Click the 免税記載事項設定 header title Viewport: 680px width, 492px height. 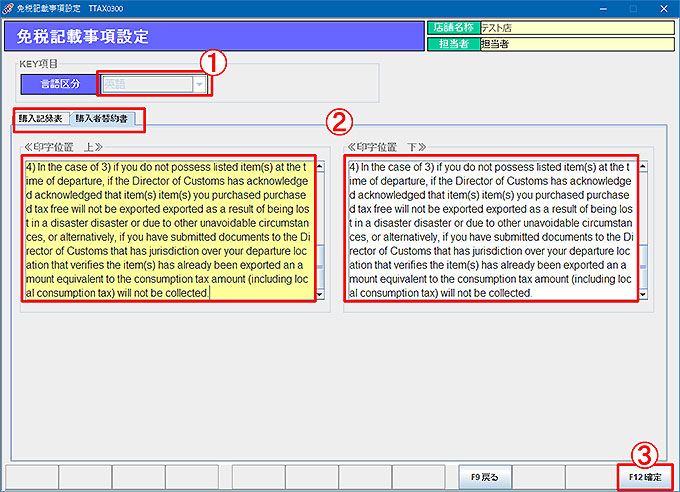point(83,36)
